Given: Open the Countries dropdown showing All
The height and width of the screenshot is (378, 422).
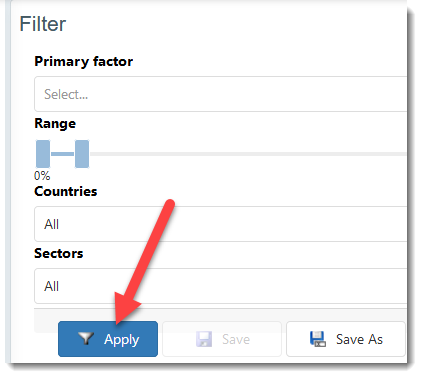Looking at the screenshot, I should coord(220,224).
